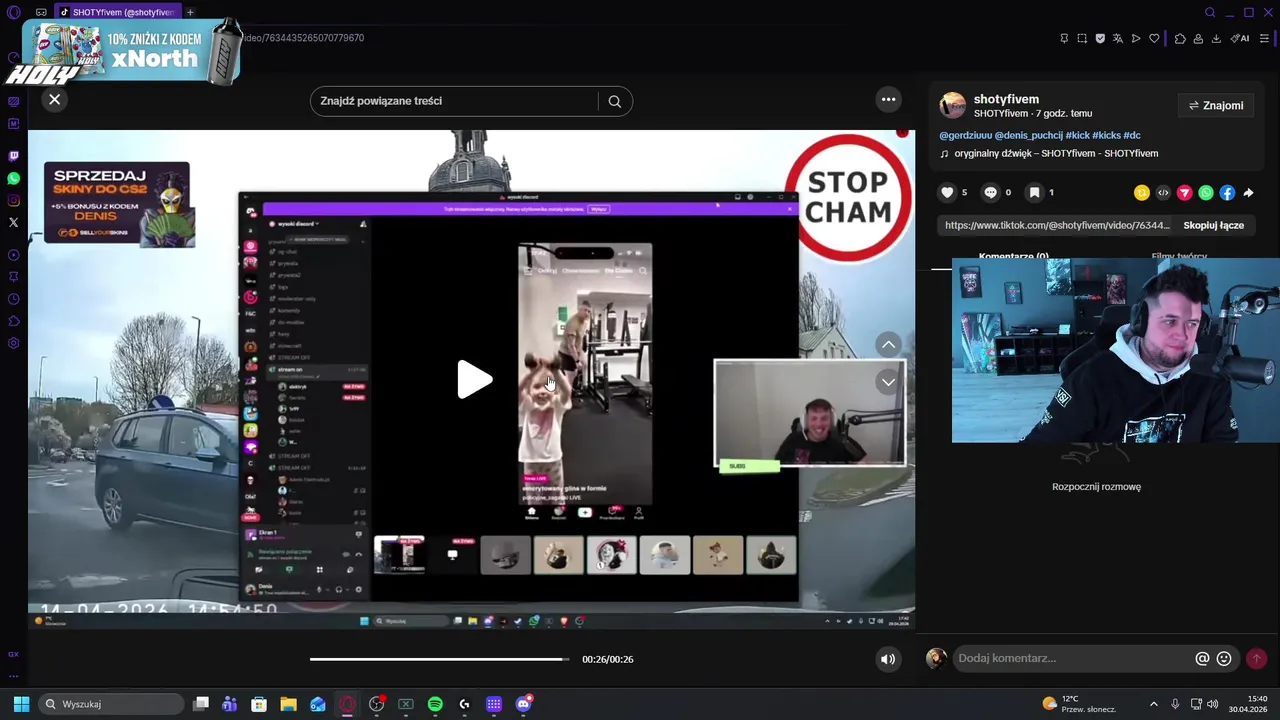
Task: Open the @gerdziuuu mention
Action: (965, 135)
